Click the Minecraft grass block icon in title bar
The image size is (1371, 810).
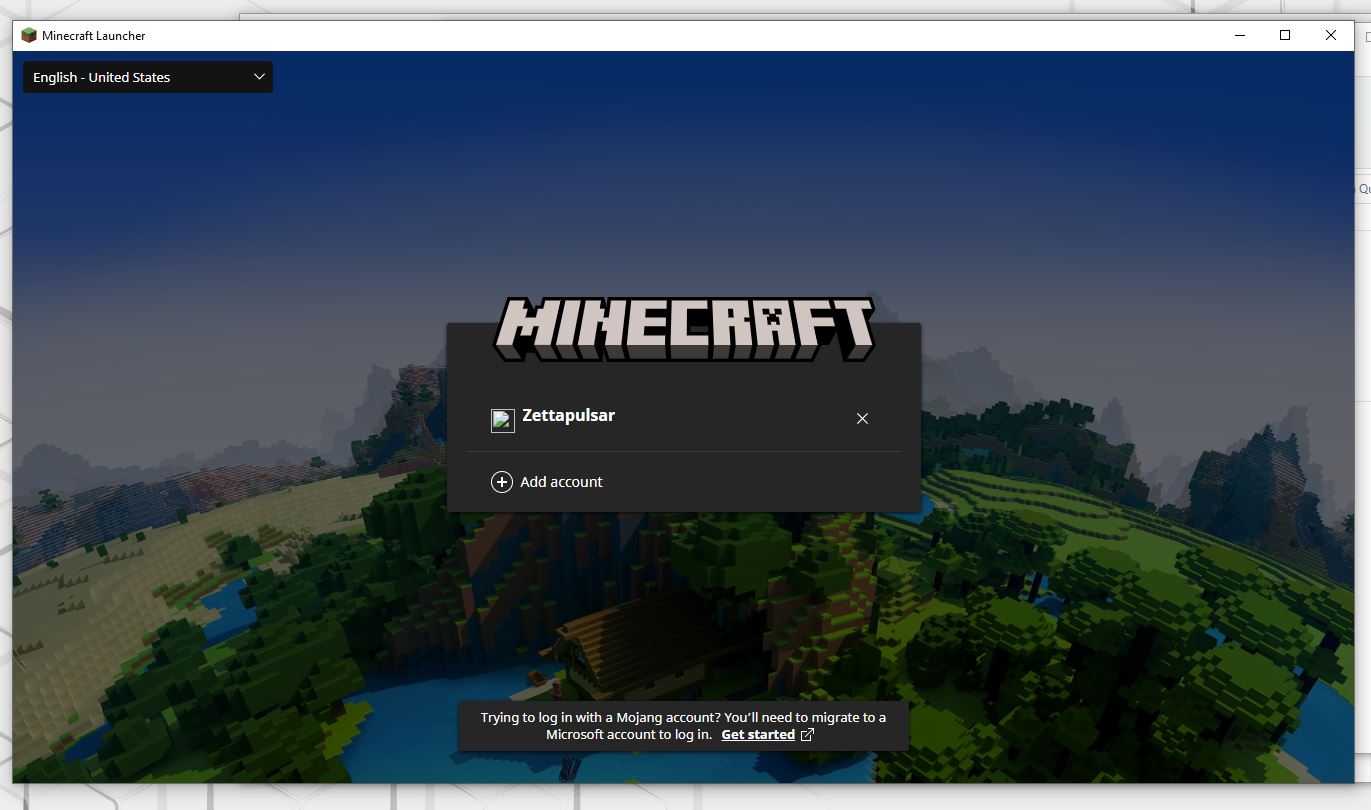[29, 35]
